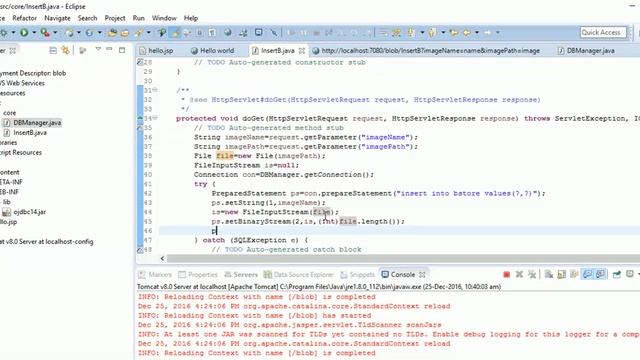
Task: Toggle Link with Editor in Project Explorer
Action: (x=65, y=50)
